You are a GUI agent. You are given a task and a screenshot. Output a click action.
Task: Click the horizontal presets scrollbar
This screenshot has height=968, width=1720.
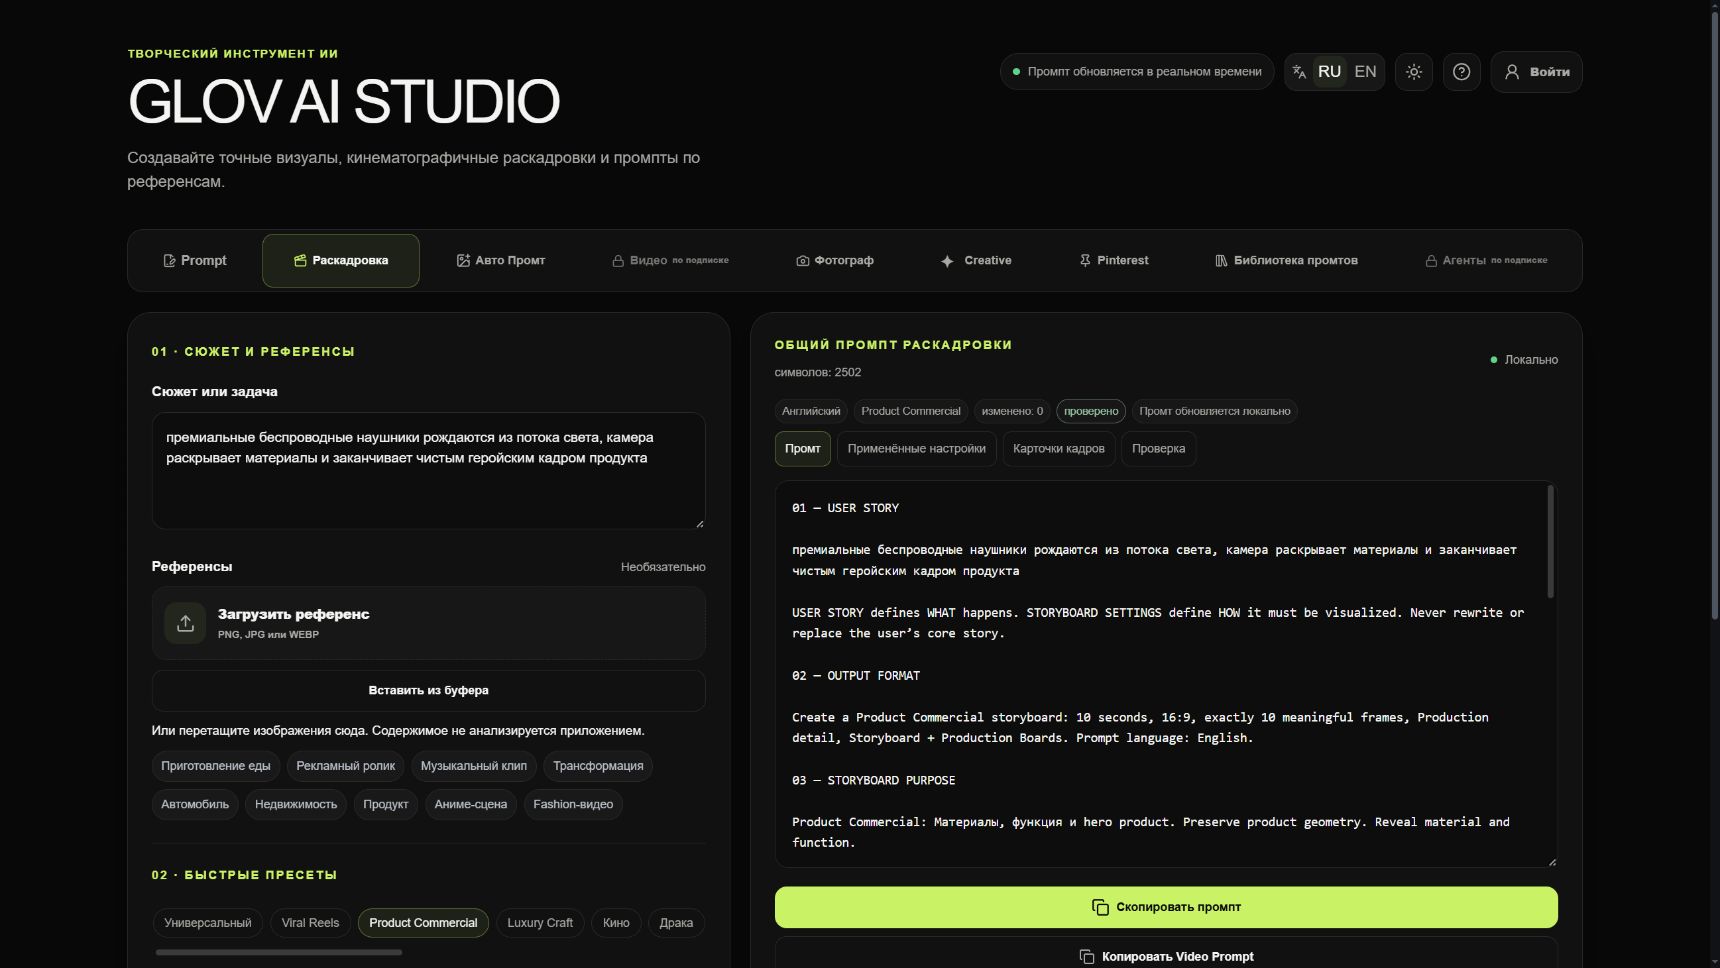pos(279,953)
